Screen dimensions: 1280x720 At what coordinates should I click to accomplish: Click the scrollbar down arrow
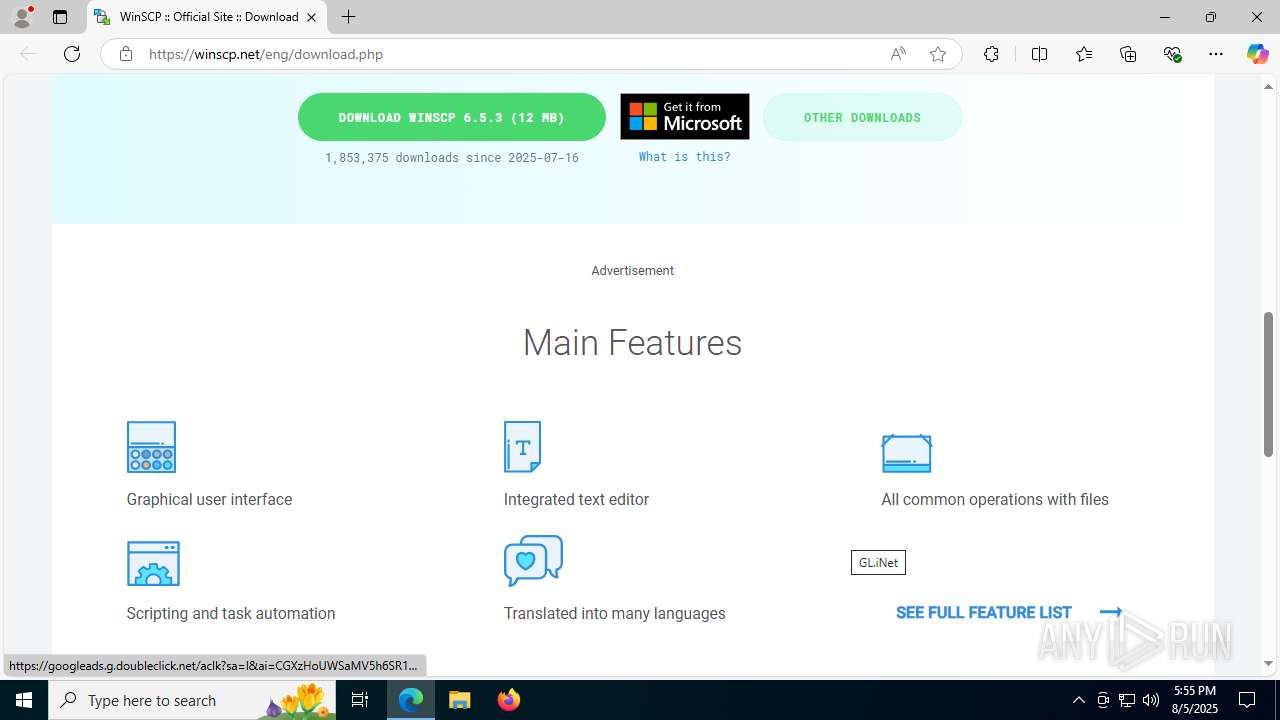pyautogui.click(x=1269, y=663)
